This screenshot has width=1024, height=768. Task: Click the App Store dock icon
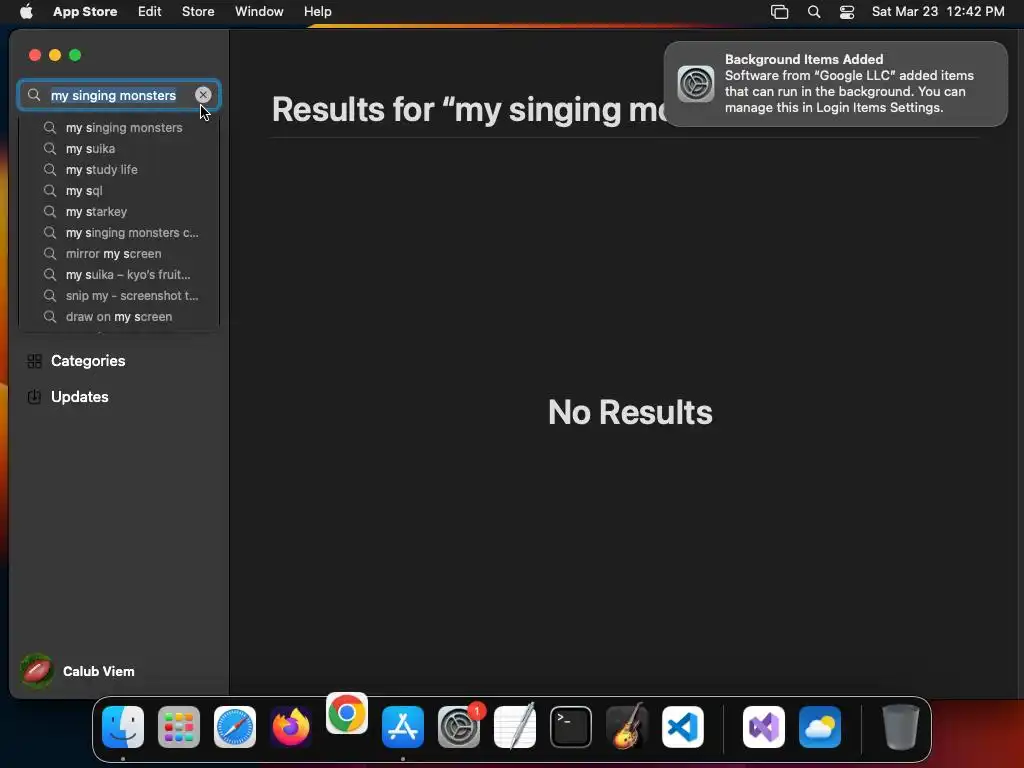tap(403, 727)
